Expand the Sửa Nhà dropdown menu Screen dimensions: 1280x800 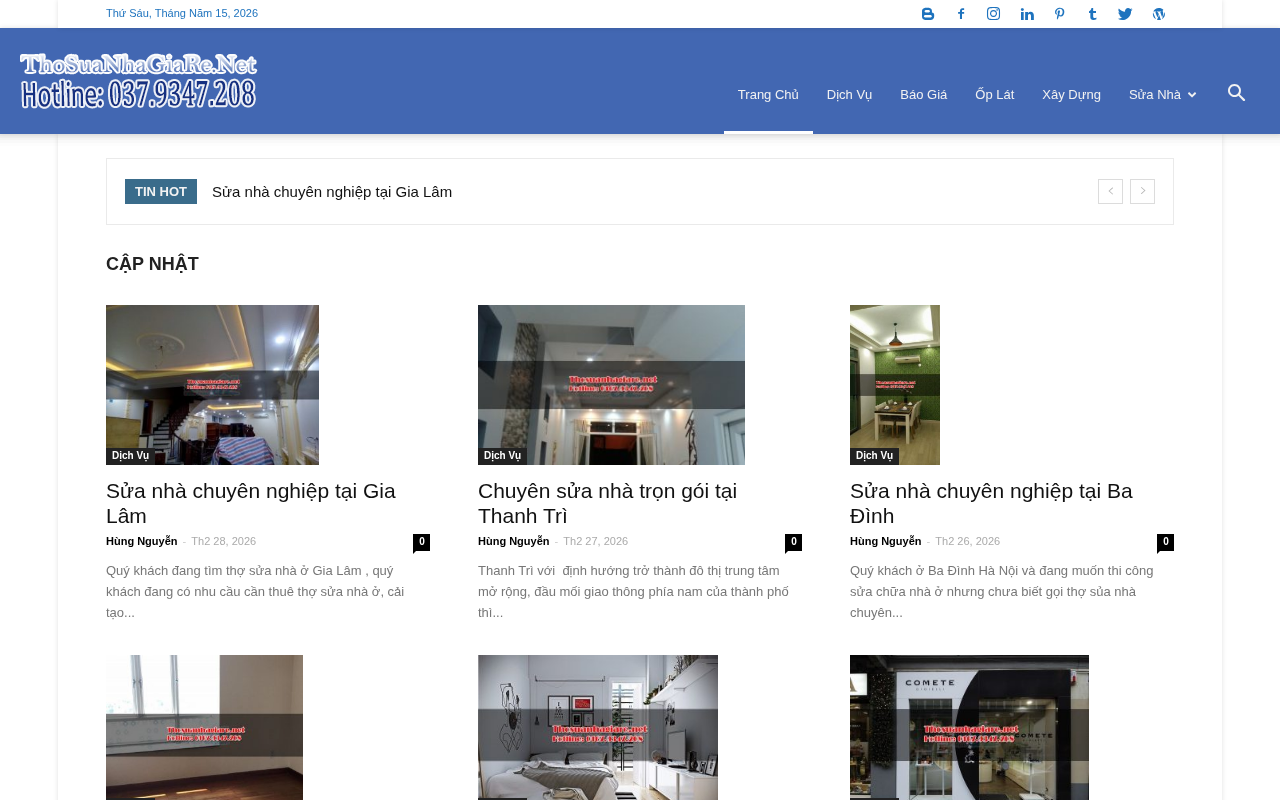click(x=1162, y=95)
